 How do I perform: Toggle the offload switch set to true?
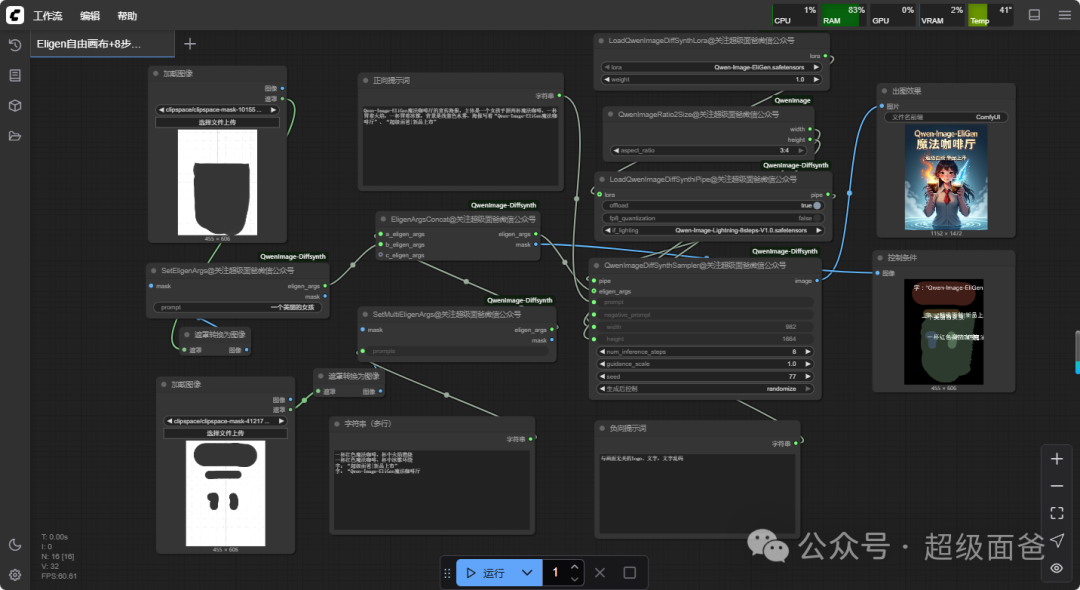[817, 205]
